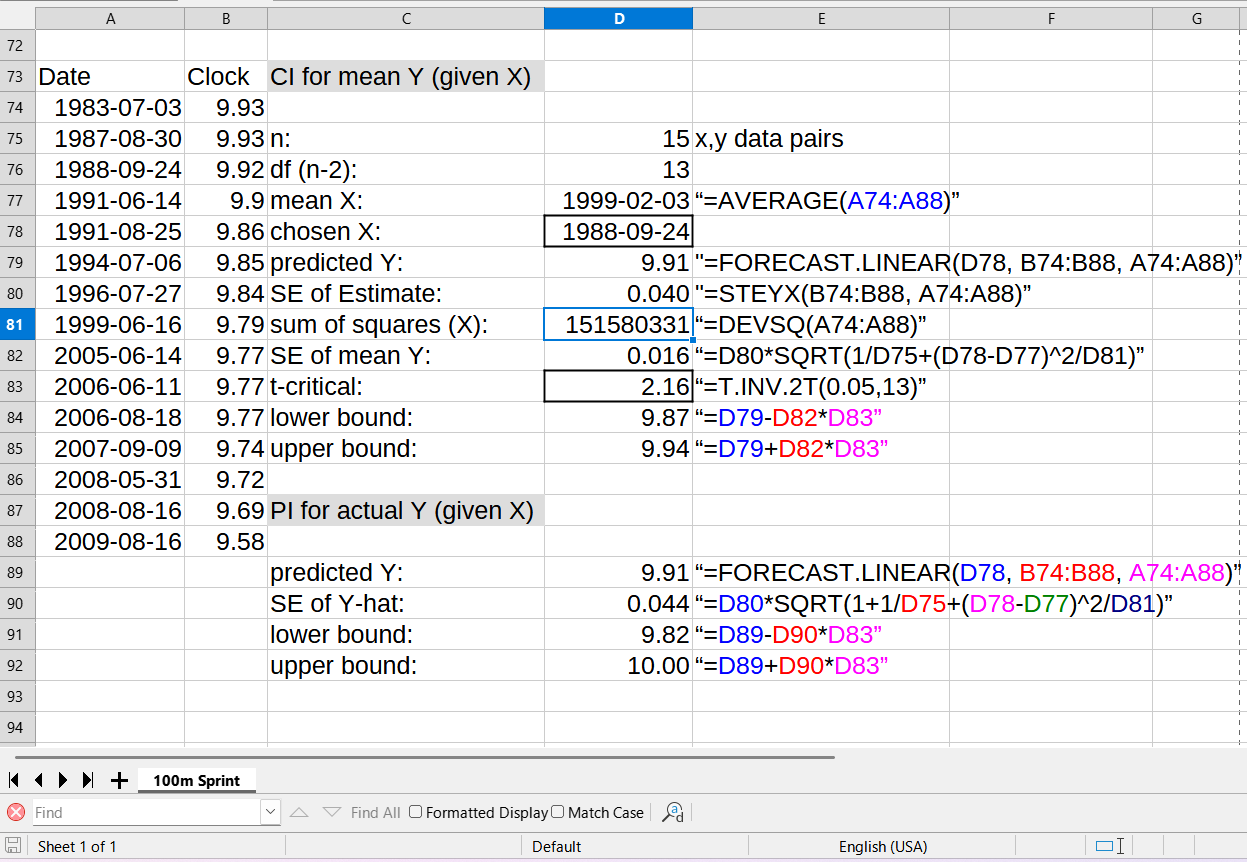Select SE of mean Y value 0.016
This screenshot has height=862, width=1247.
(618, 355)
